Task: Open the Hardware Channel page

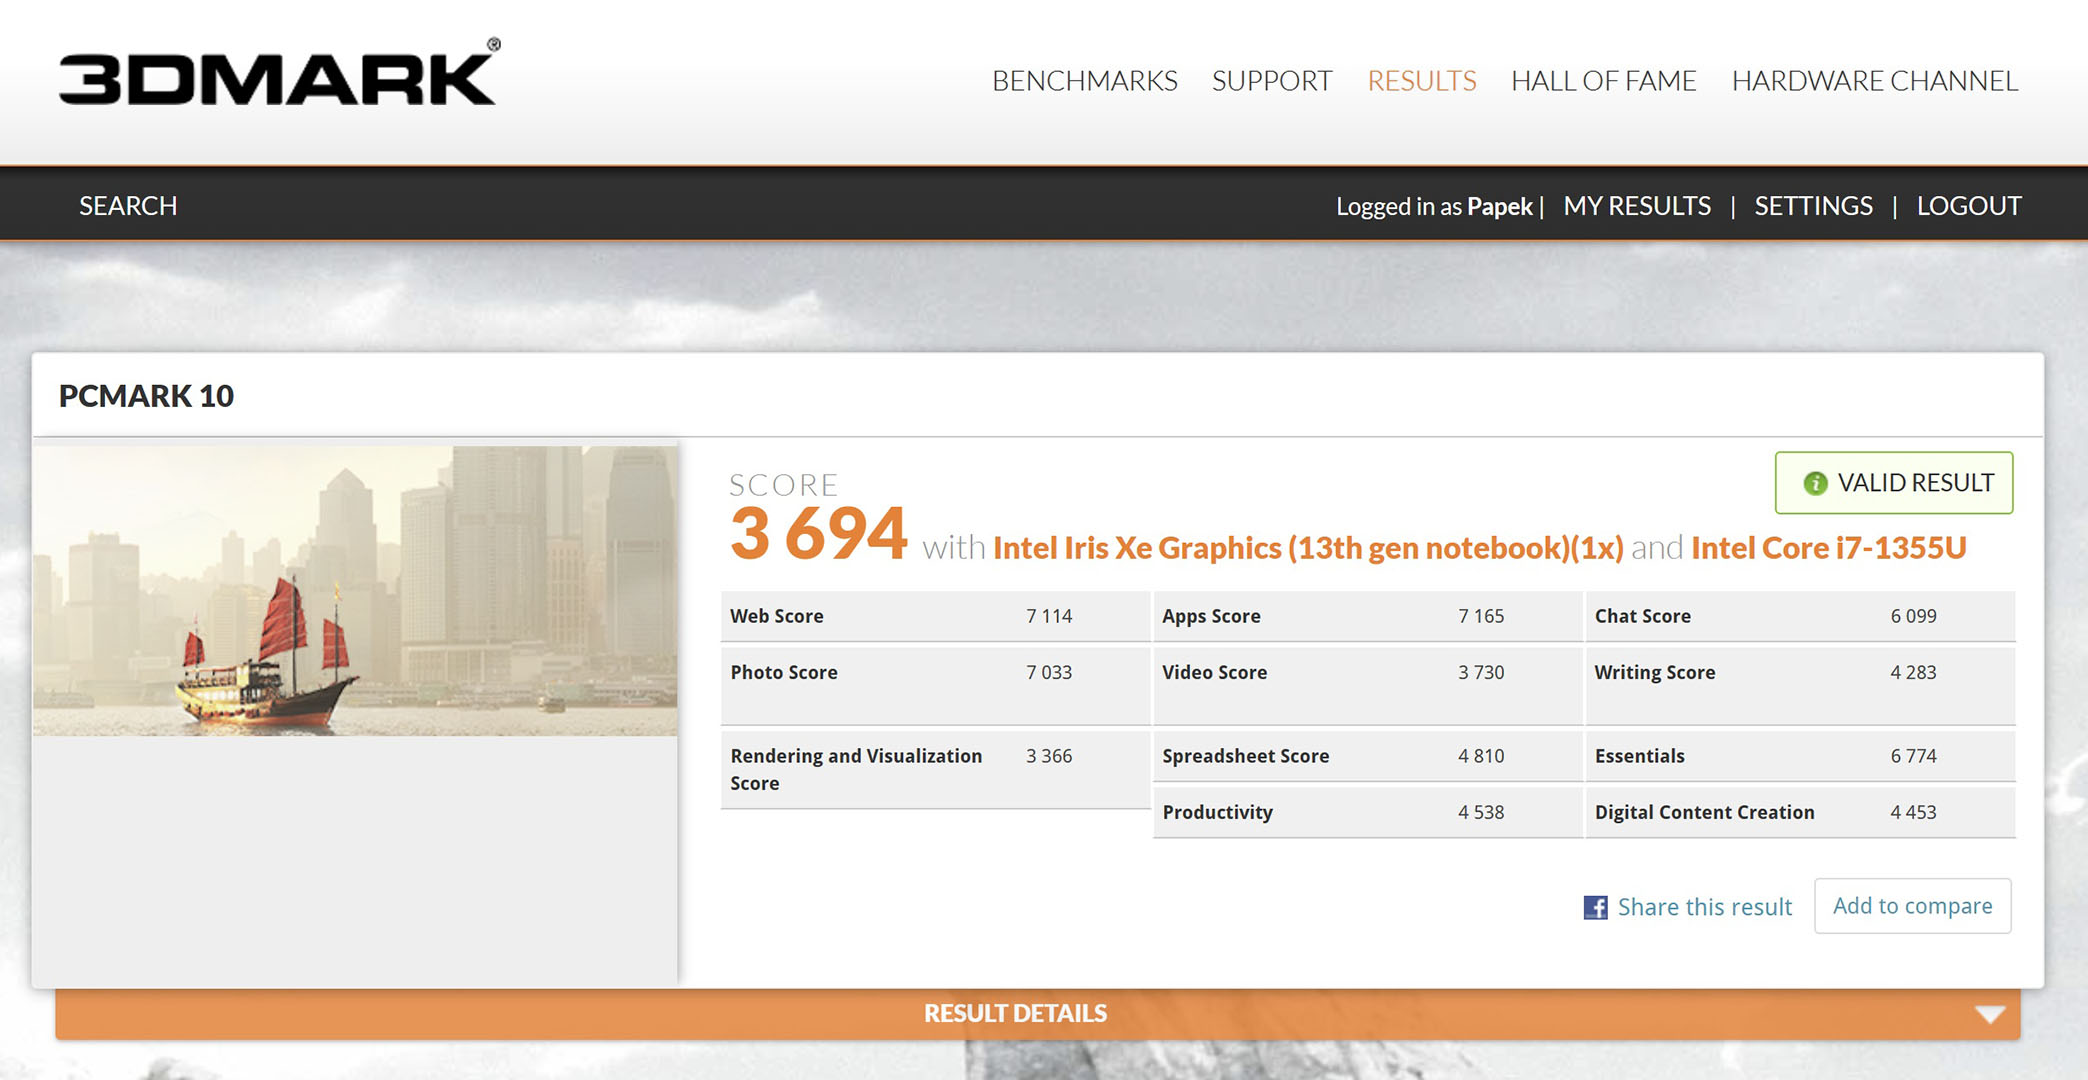Action: (x=1875, y=81)
